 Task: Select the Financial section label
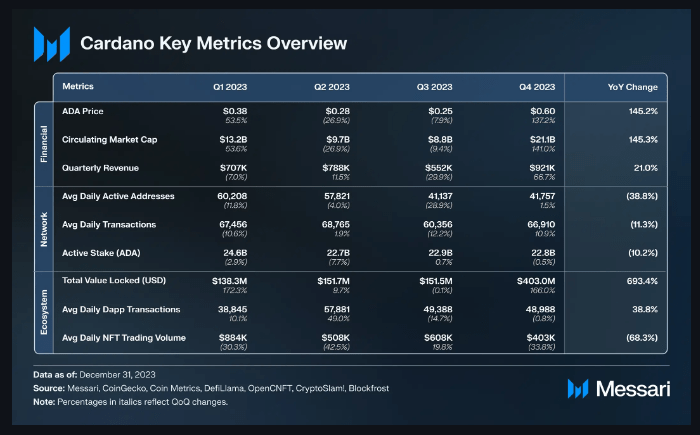click(x=45, y=142)
